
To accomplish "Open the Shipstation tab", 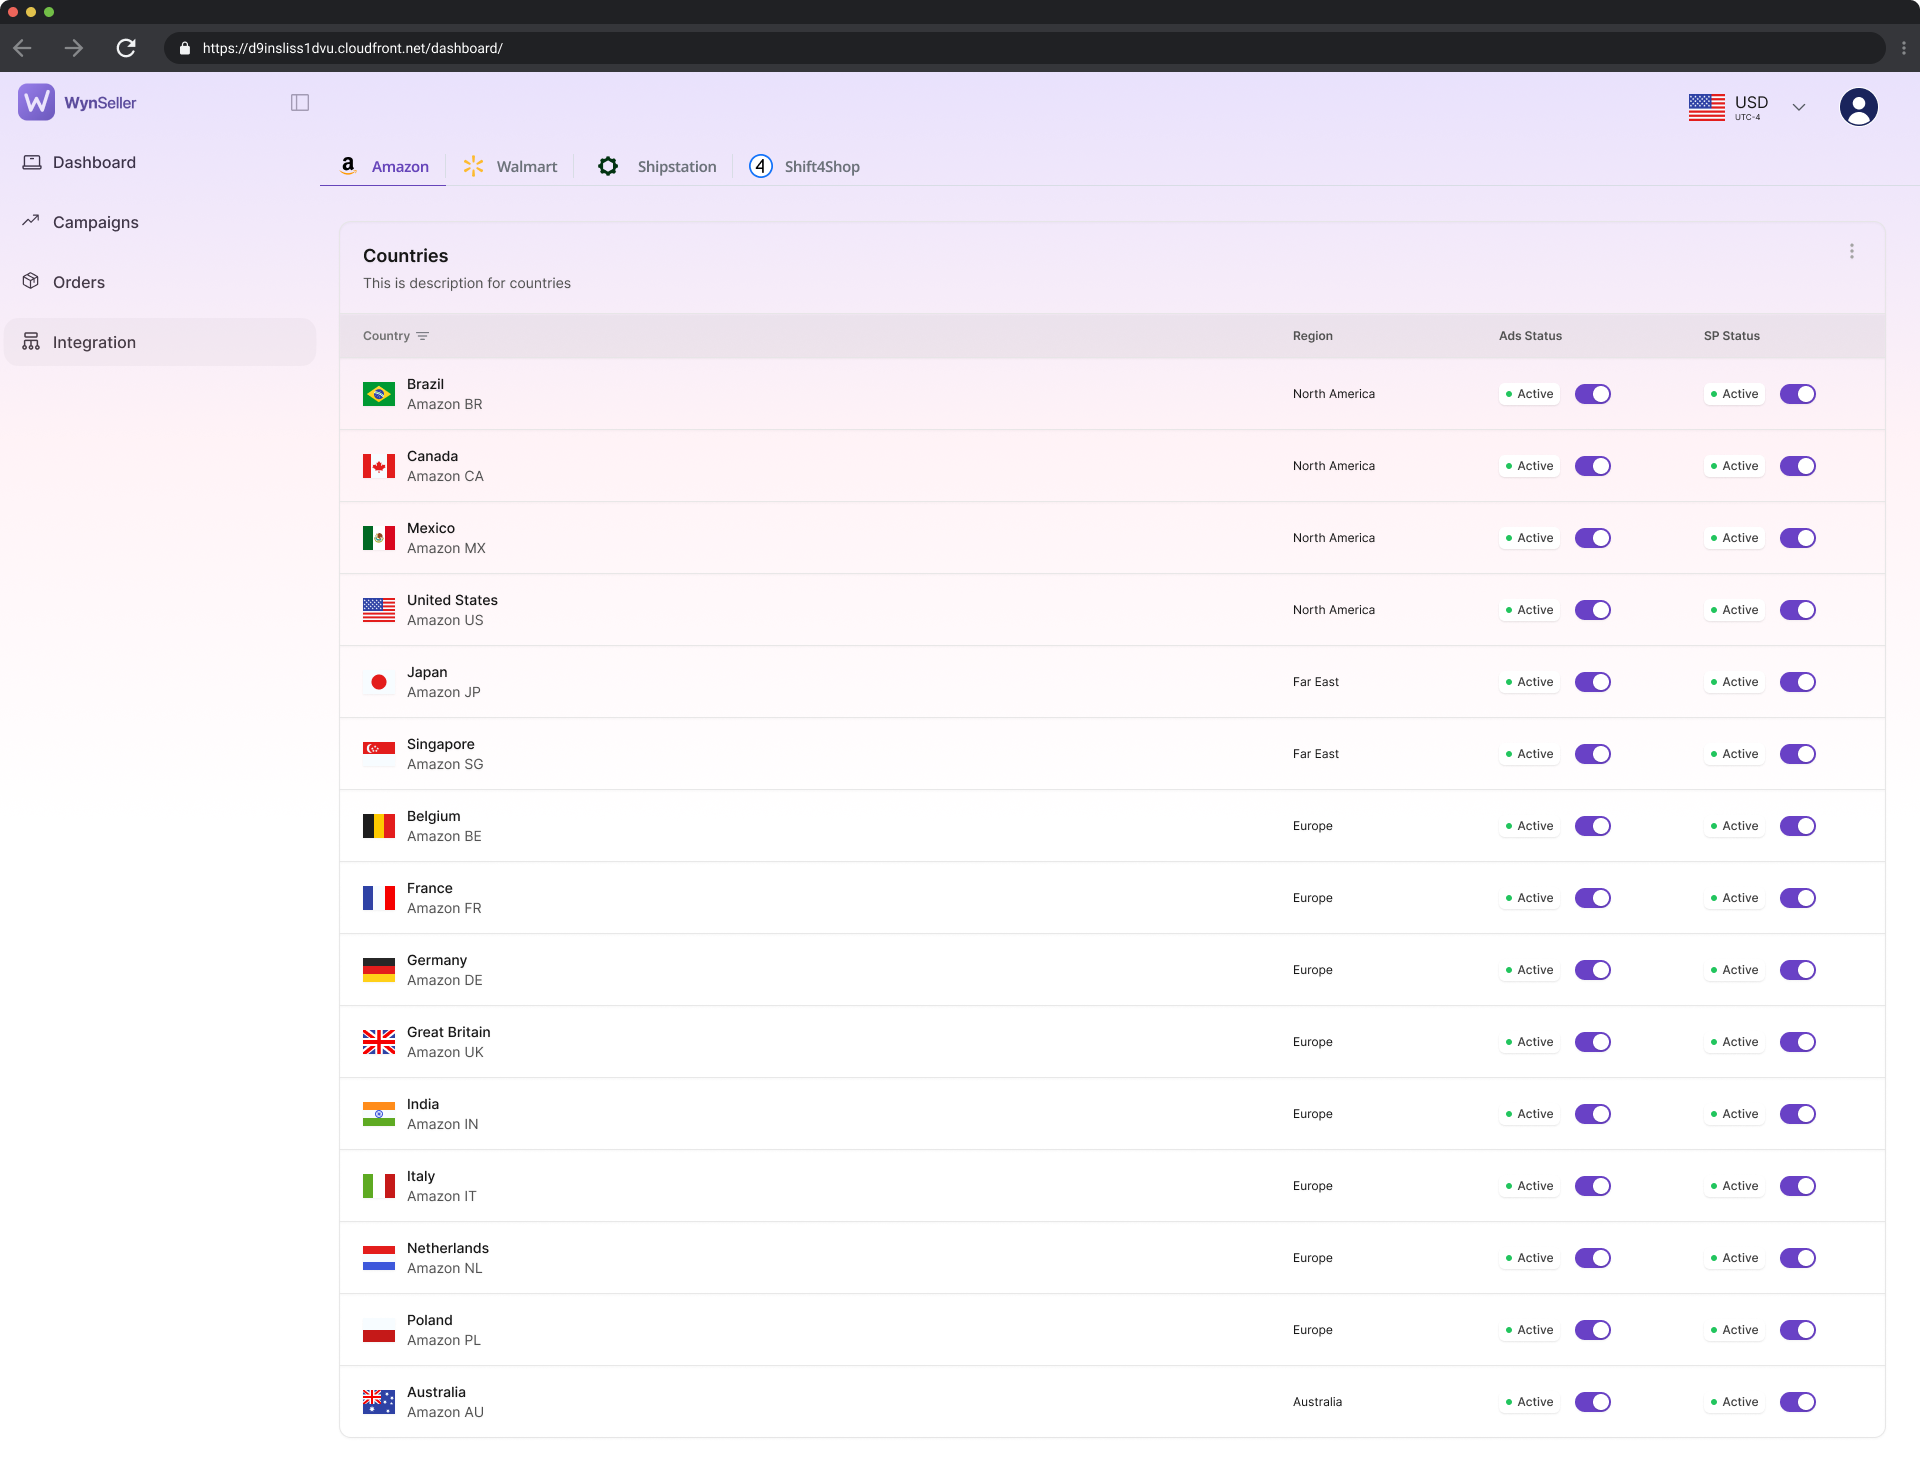I will [656, 166].
